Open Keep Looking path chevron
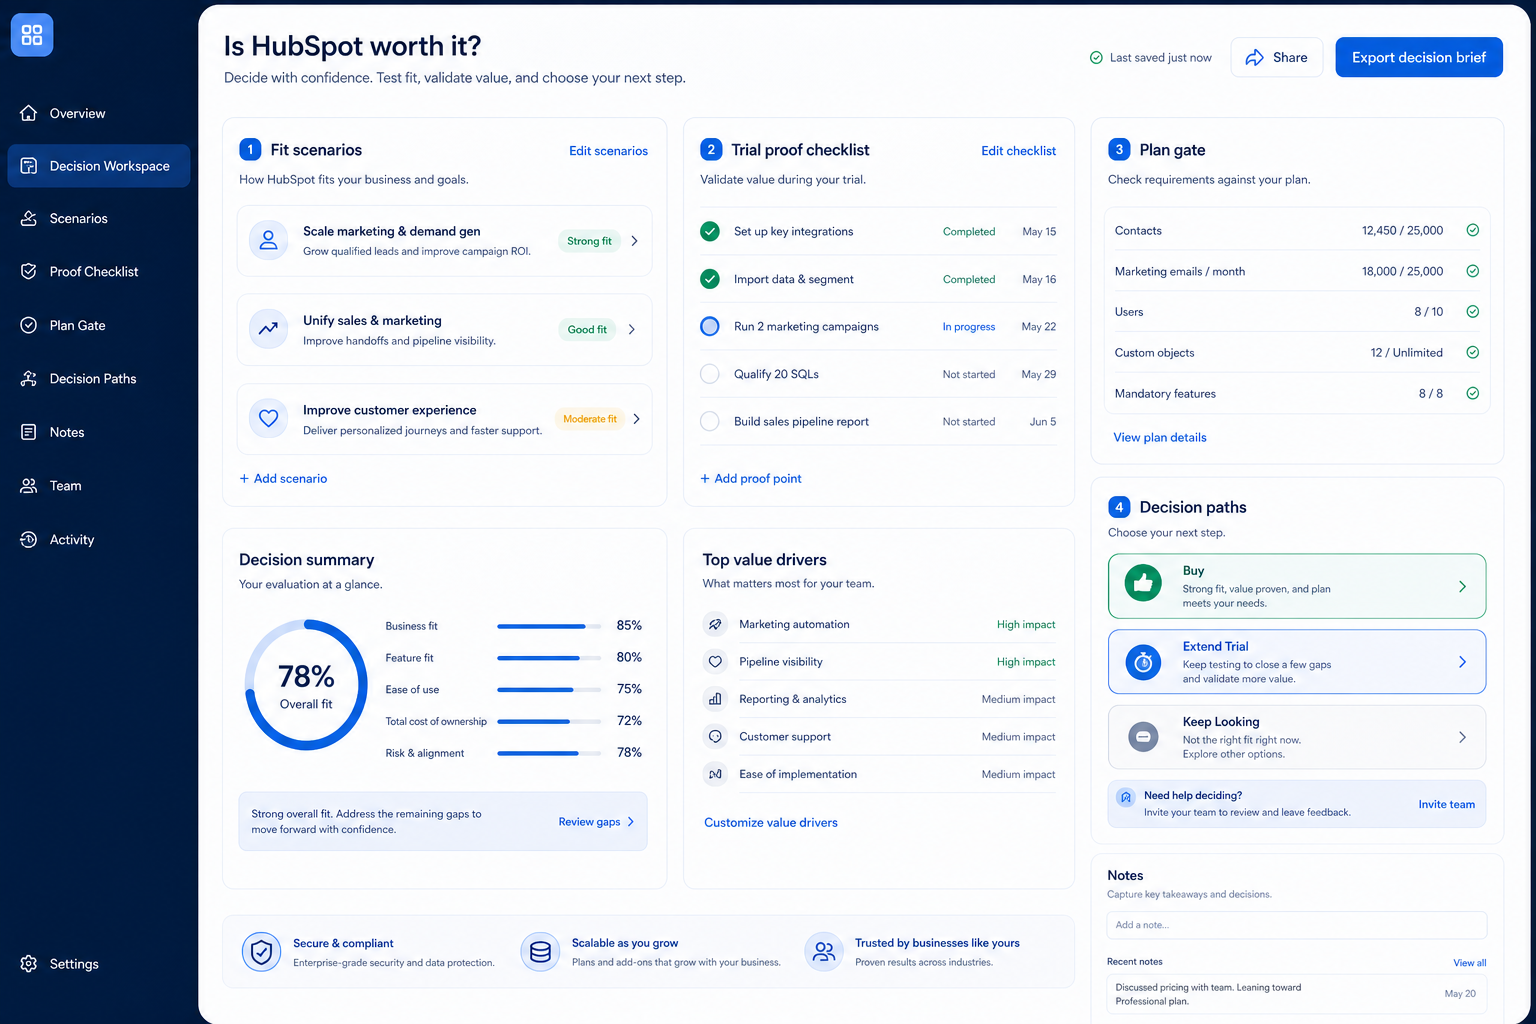1536x1024 pixels. (1462, 737)
